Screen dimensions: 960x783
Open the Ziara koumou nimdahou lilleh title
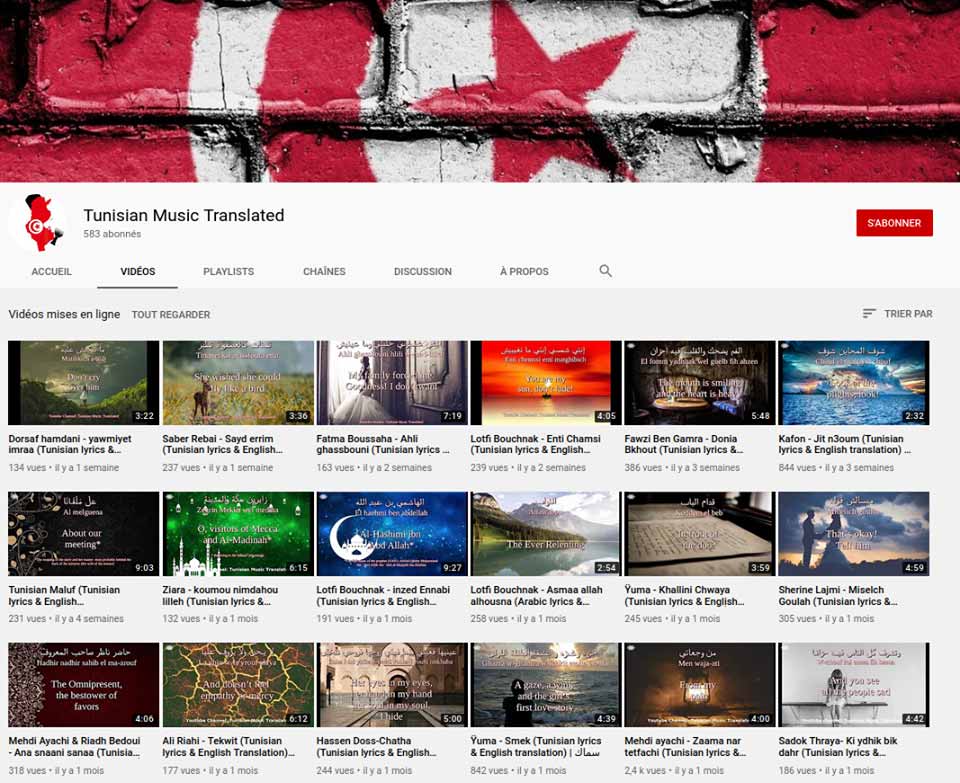220,596
